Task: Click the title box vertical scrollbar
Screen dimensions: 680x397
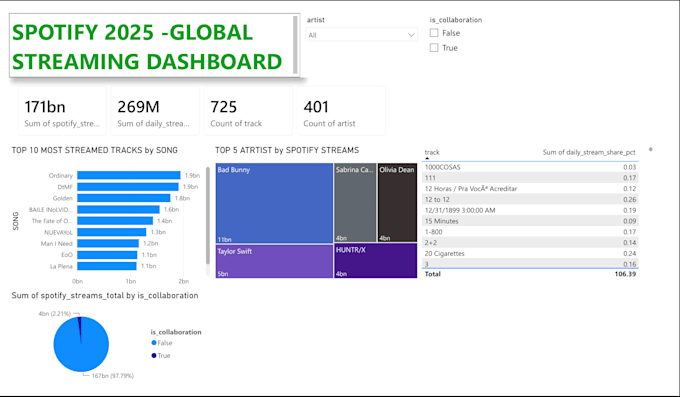Action: [295, 45]
